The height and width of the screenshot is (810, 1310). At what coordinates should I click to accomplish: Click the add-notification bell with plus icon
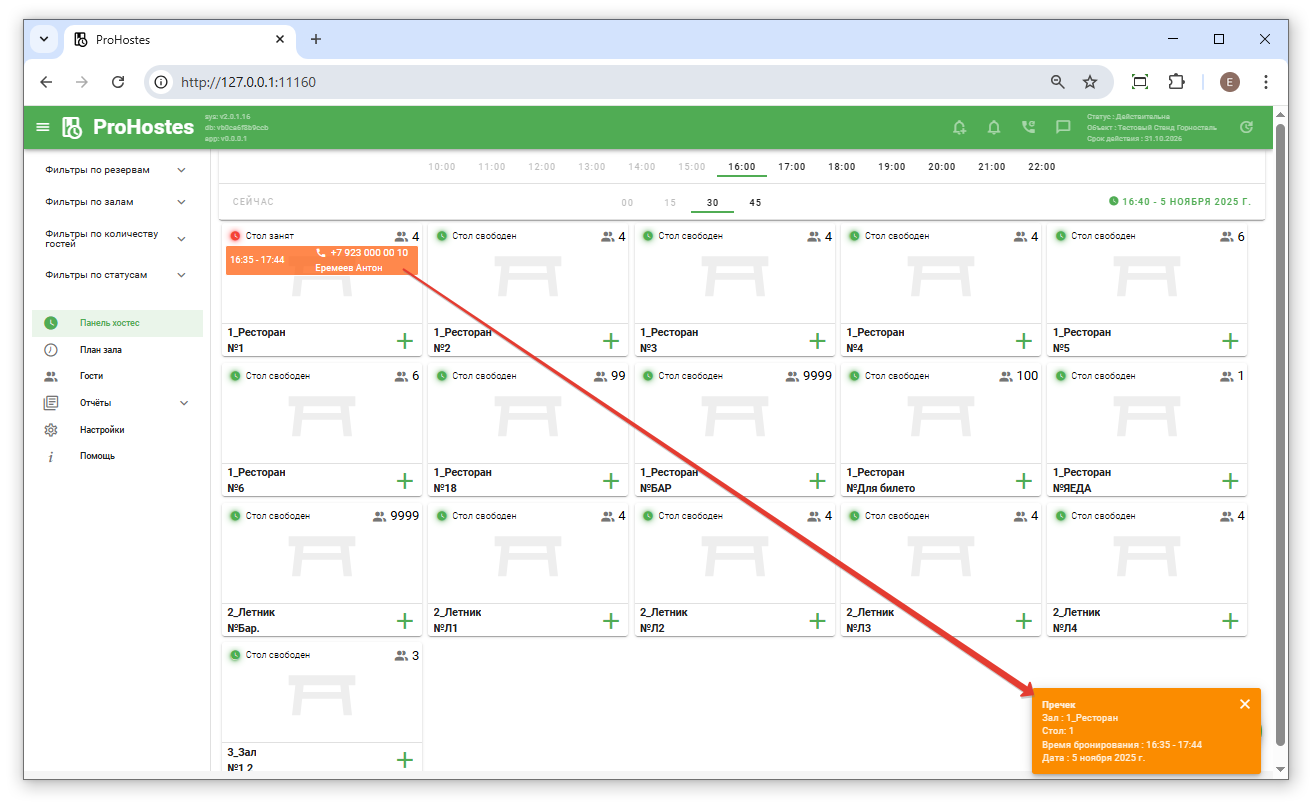click(960, 127)
